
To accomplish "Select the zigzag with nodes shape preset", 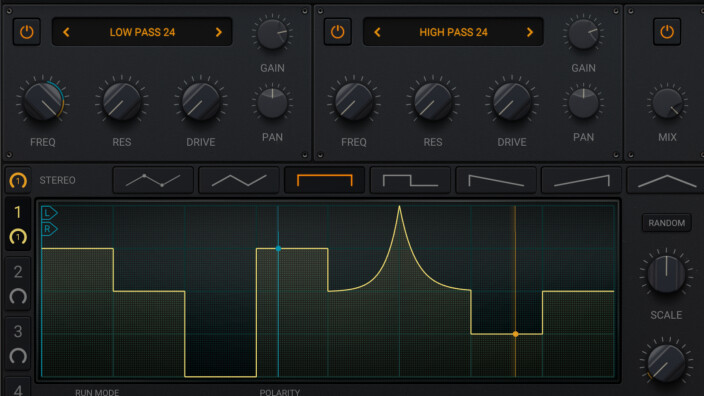I will [x=153, y=180].
